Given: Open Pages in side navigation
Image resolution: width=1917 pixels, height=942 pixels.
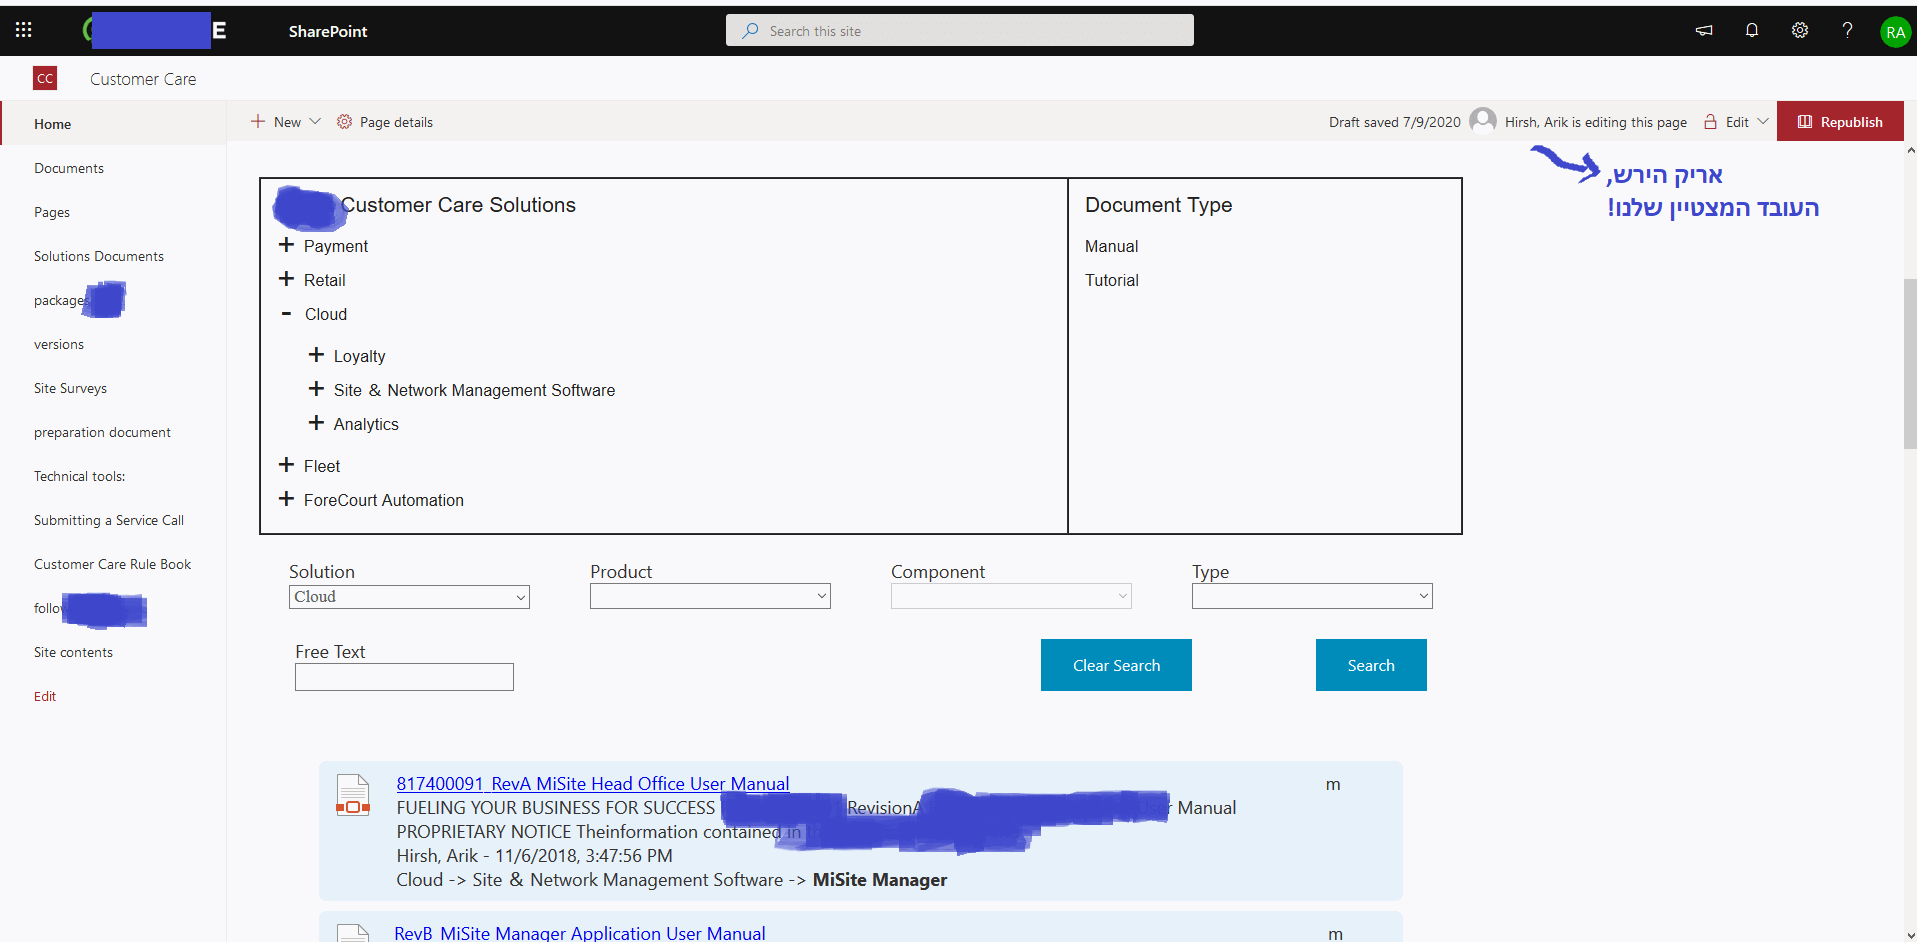Looking at the screenshot, I should 52,212.
